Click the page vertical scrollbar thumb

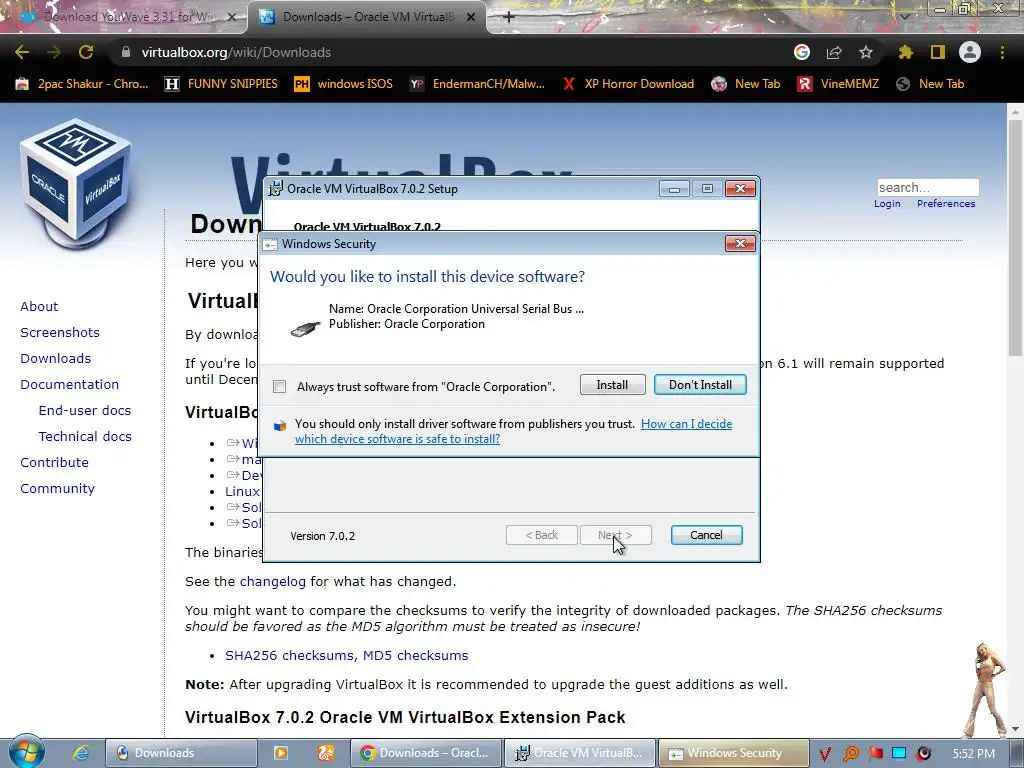(x=1016, y=238)
